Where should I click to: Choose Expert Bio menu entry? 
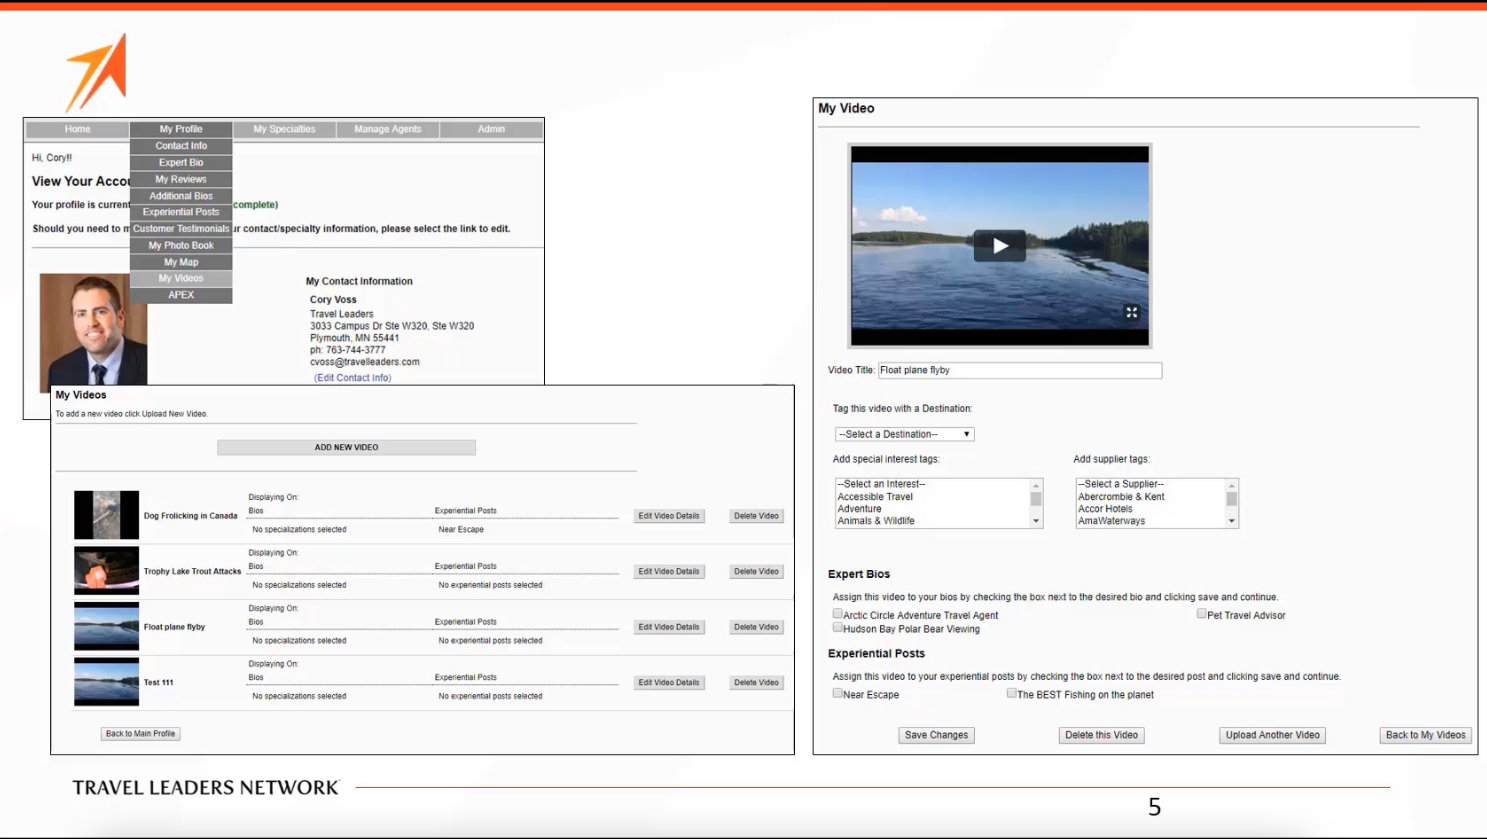pos(181,162)
